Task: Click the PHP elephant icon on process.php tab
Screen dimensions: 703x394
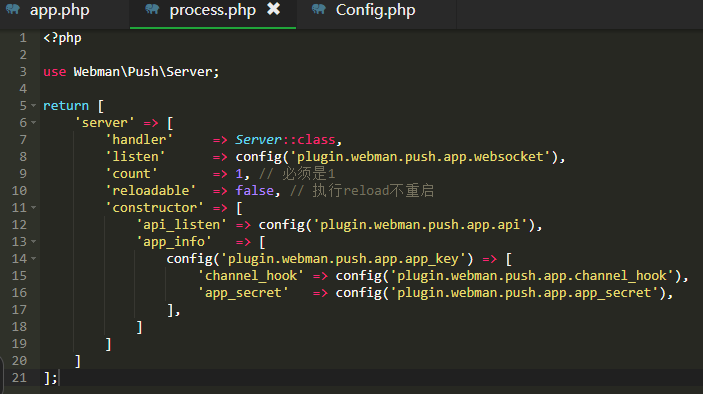Action: point(152,9)
